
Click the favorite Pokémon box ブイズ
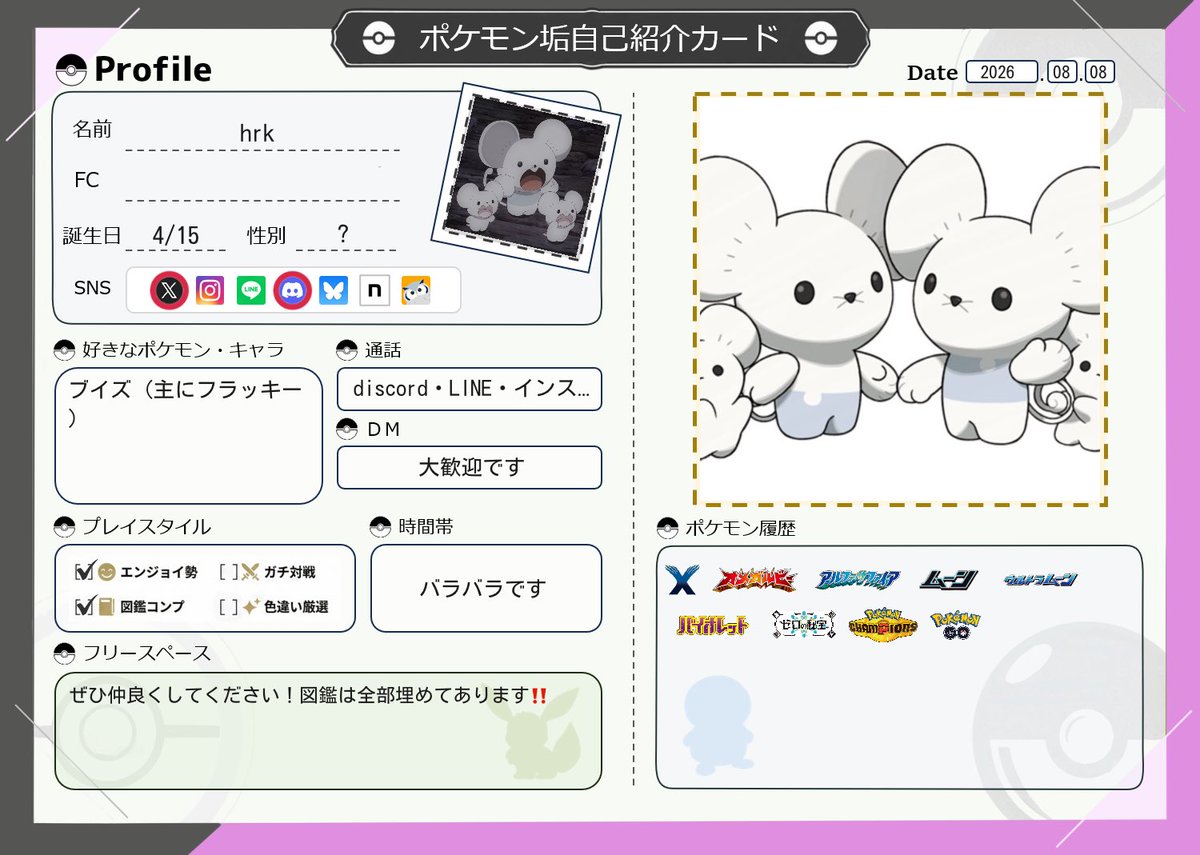click(189, 435)
